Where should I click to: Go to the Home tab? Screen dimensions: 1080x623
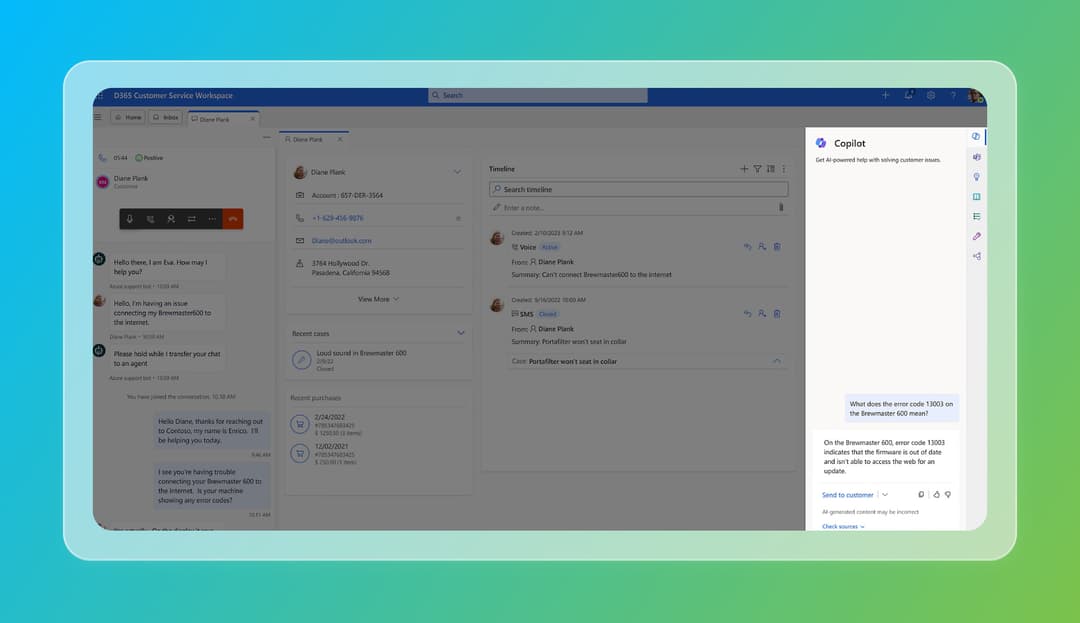(x=128, y=118)
